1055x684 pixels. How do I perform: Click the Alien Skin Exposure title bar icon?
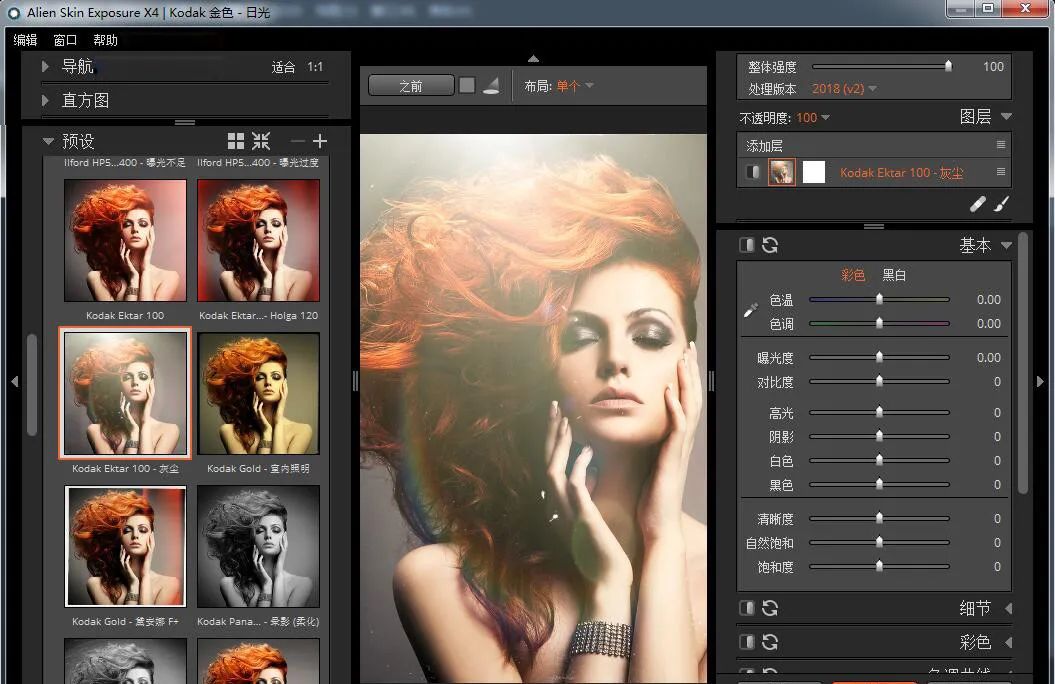coord(13,13)
